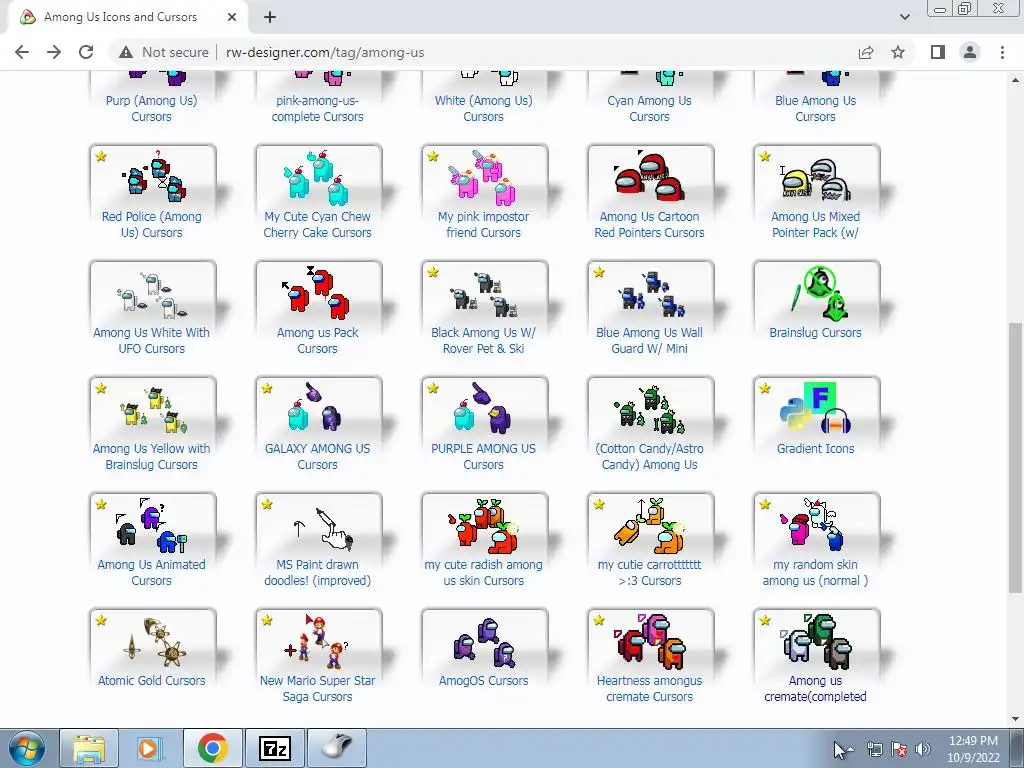Image resolution: width=1024 pixels, height=768 pixels.
Task: Open the Windows Start menu
Action: pyautogui.click(x=27, y=748)
